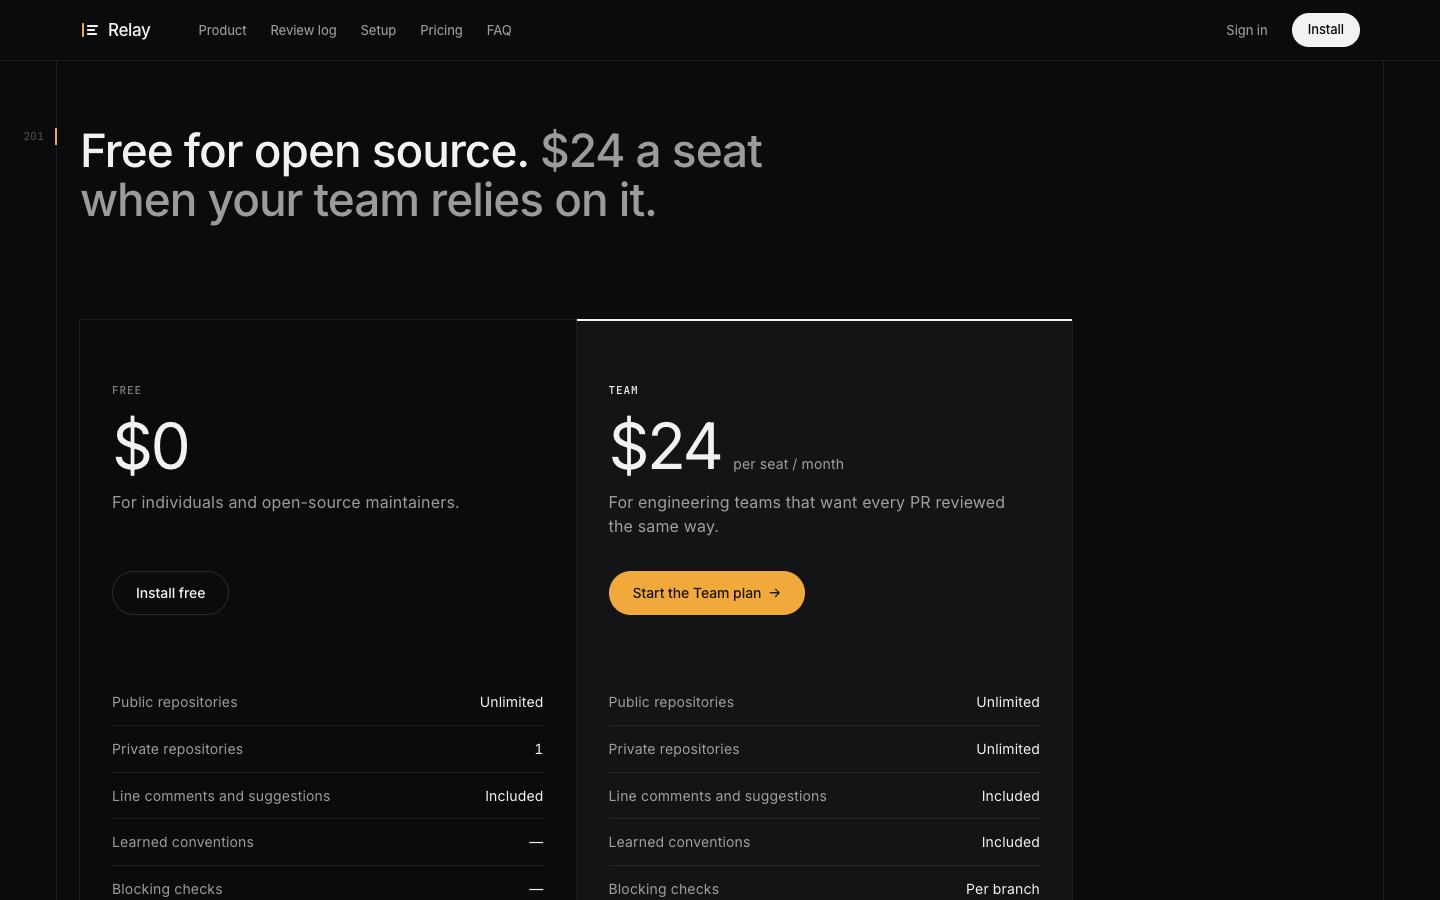Screen dimensions: 1440x900
Task: Click Team plan 'Line comments and suggestions' label
Action: [717, 796]
